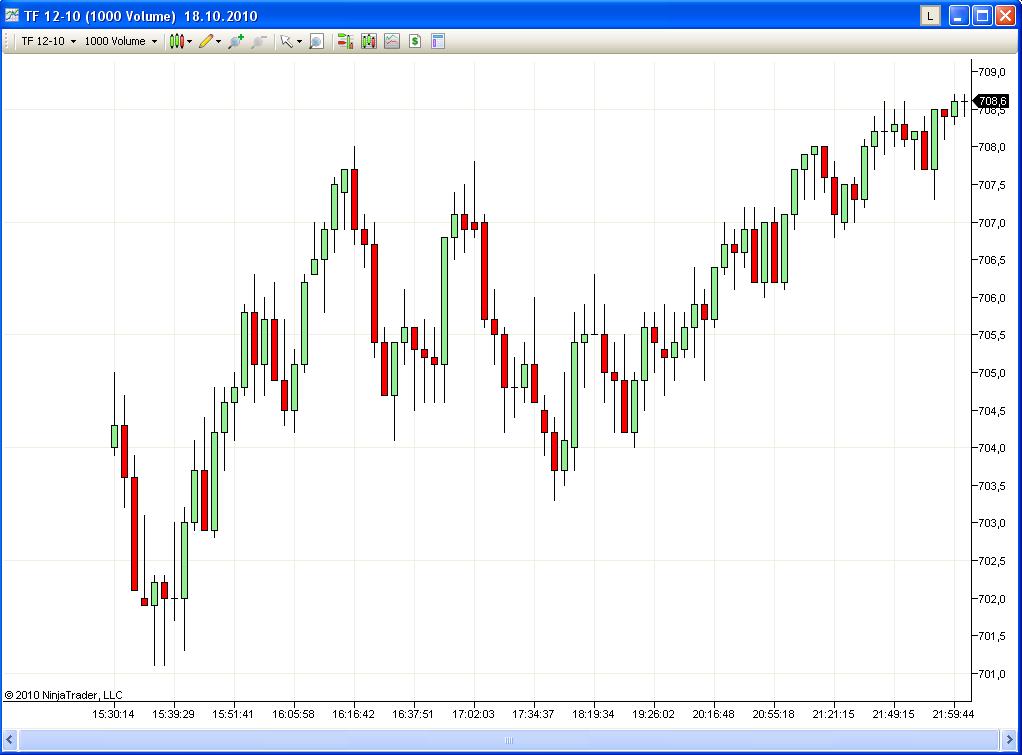Click the 709,0 price axis label
The height and width of the screenshot is (755, 1022).
(x=992, y=72)
